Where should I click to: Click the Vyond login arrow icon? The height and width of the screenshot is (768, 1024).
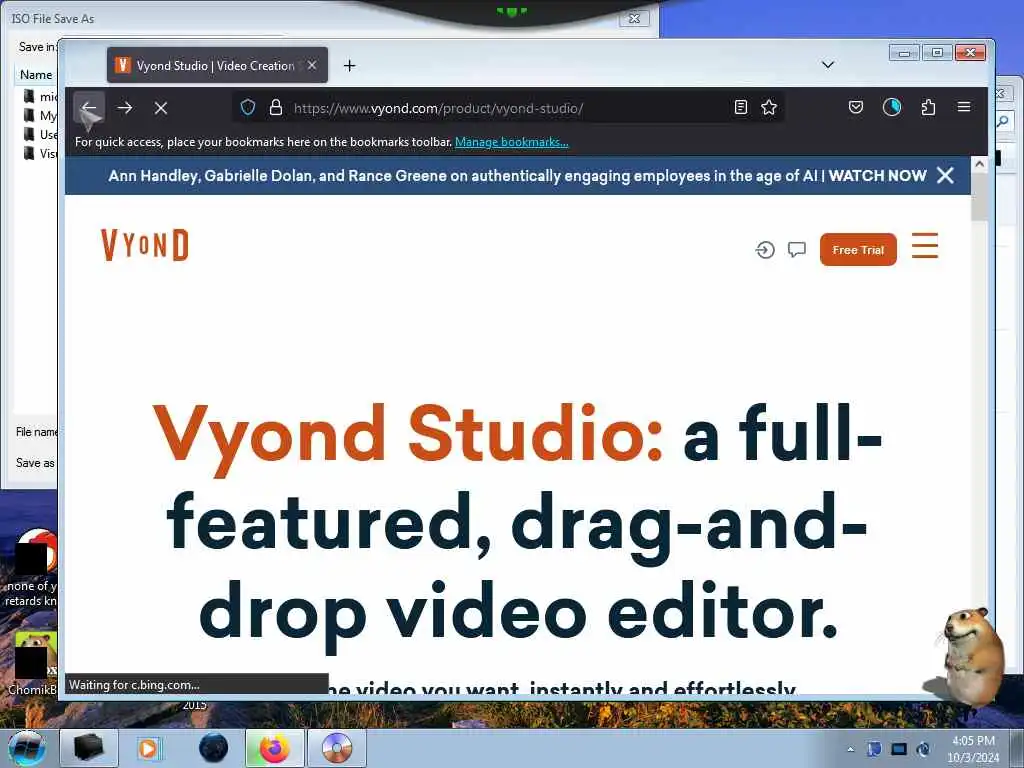765,249
